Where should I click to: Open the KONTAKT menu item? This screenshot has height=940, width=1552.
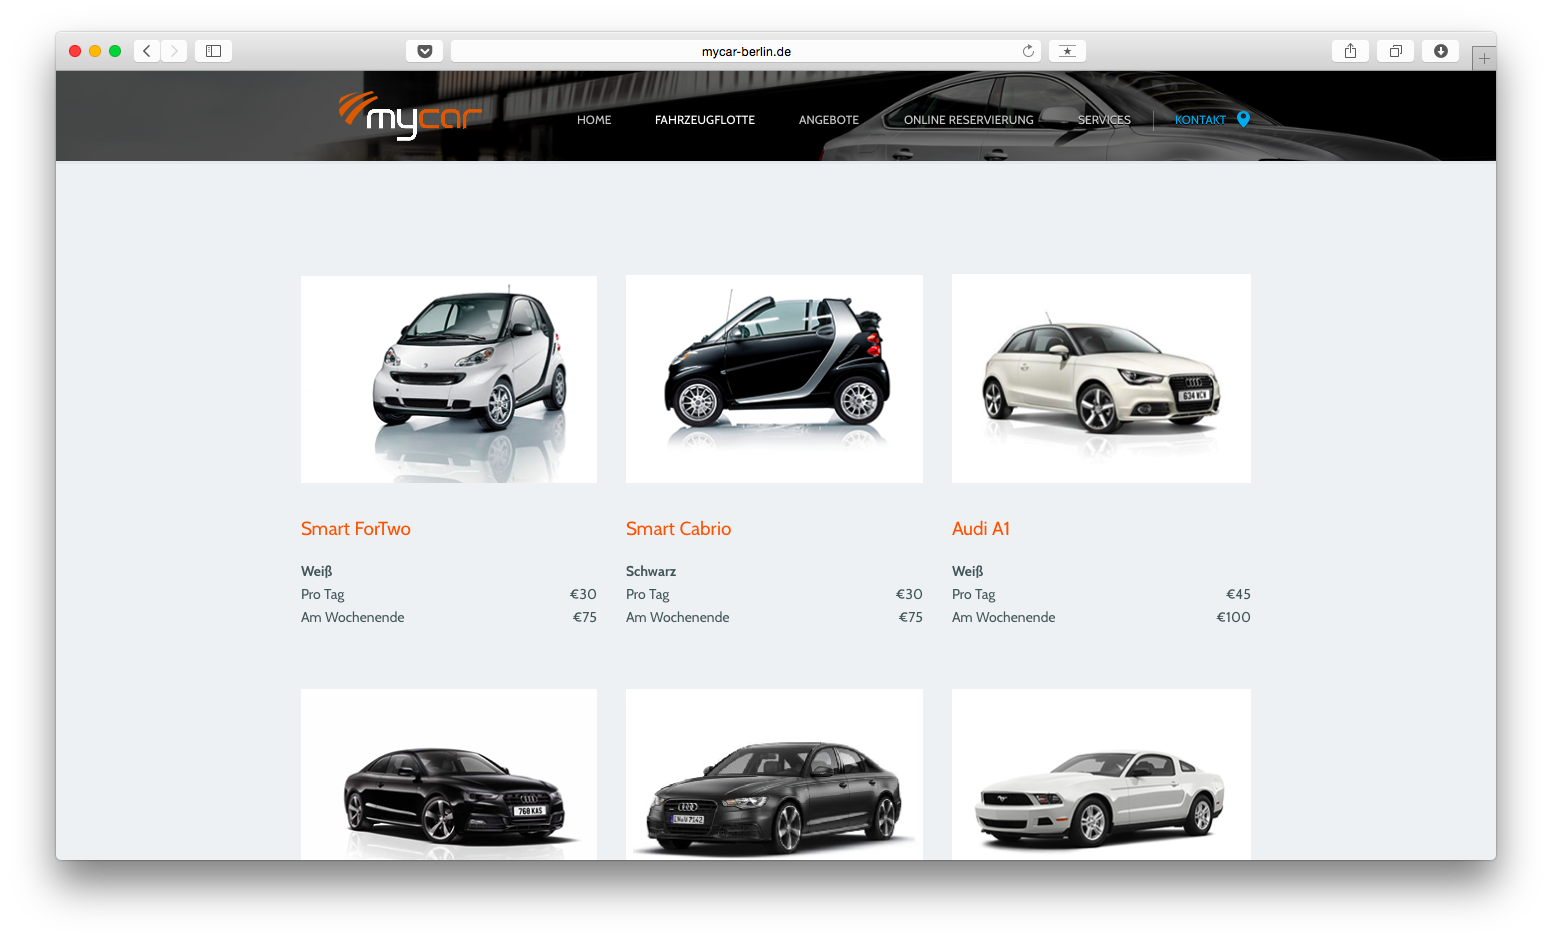click(1200, 120)
